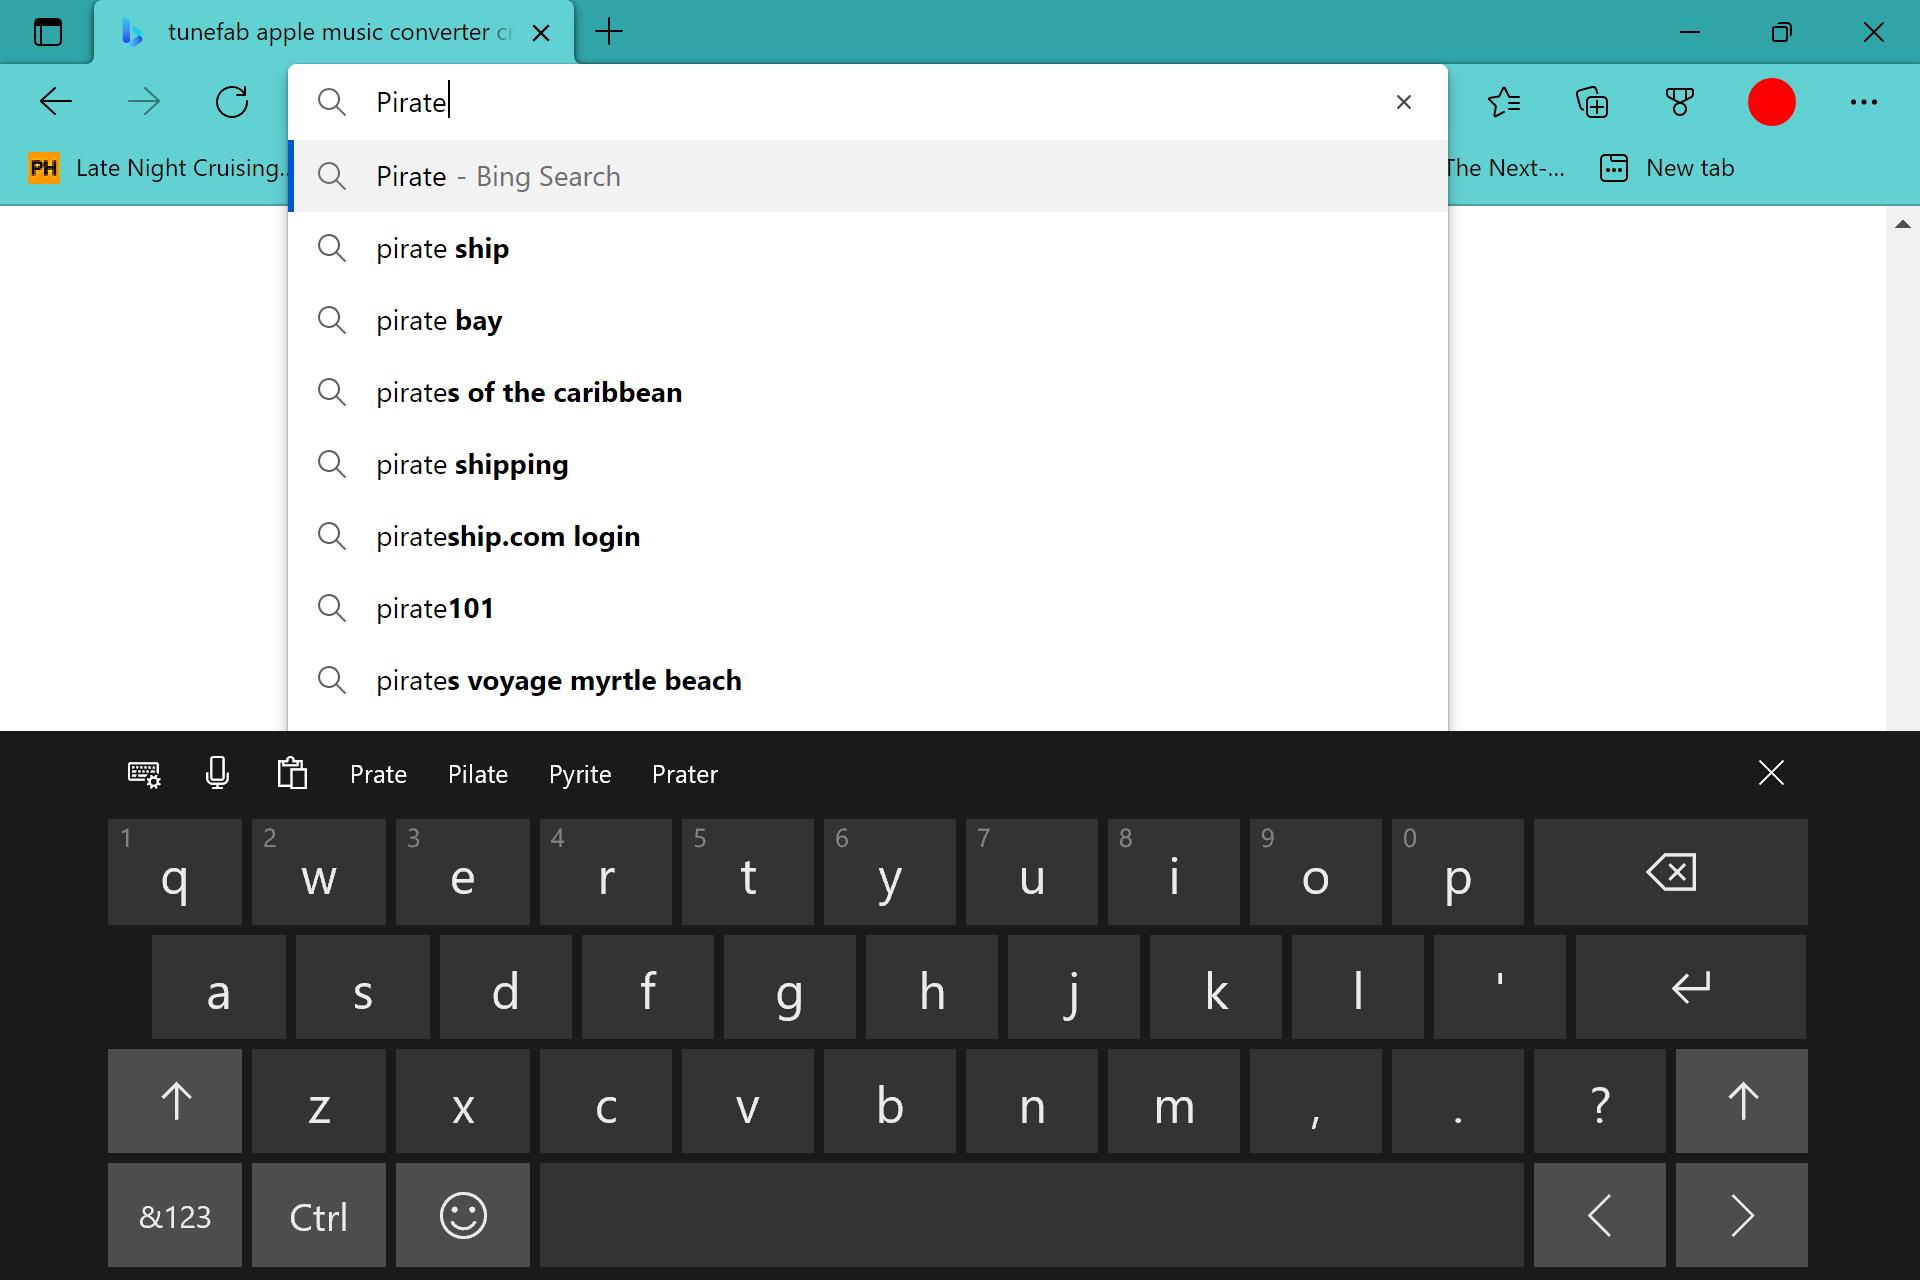Open the keyboard settings icon
1920x1280 pixels.
[144, 773]
